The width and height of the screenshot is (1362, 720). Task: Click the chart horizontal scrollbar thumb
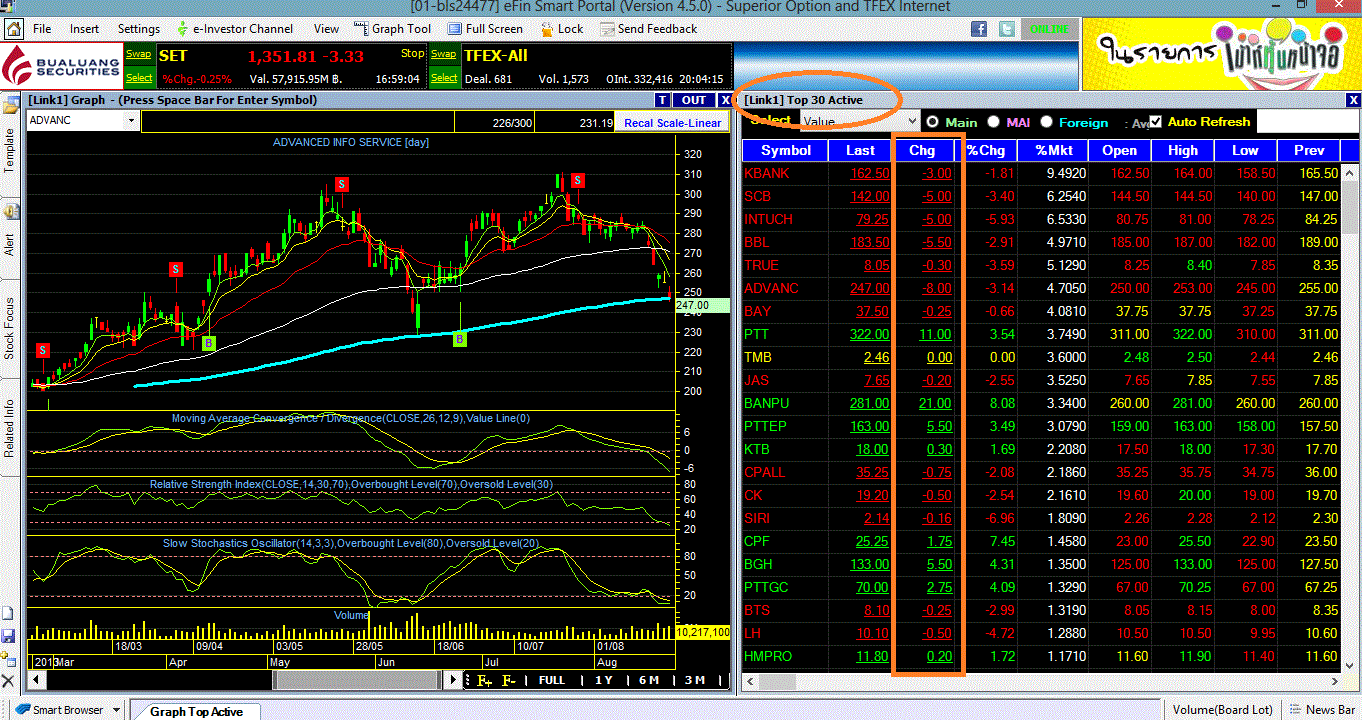click(357, 681)
